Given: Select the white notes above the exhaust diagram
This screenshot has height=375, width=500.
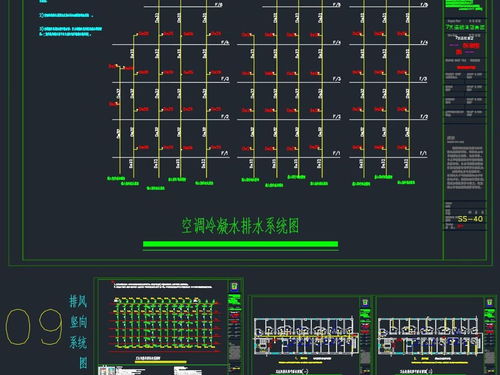Looking at the screenshot, I should (162, 285).
